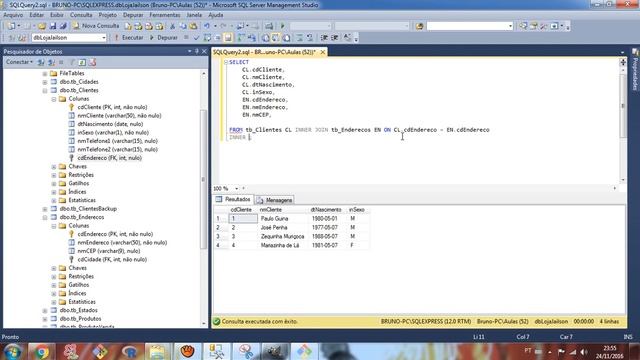Click the dtNascimento column header
The width and height of the screenshot is (640, 360).
(326, 210)
